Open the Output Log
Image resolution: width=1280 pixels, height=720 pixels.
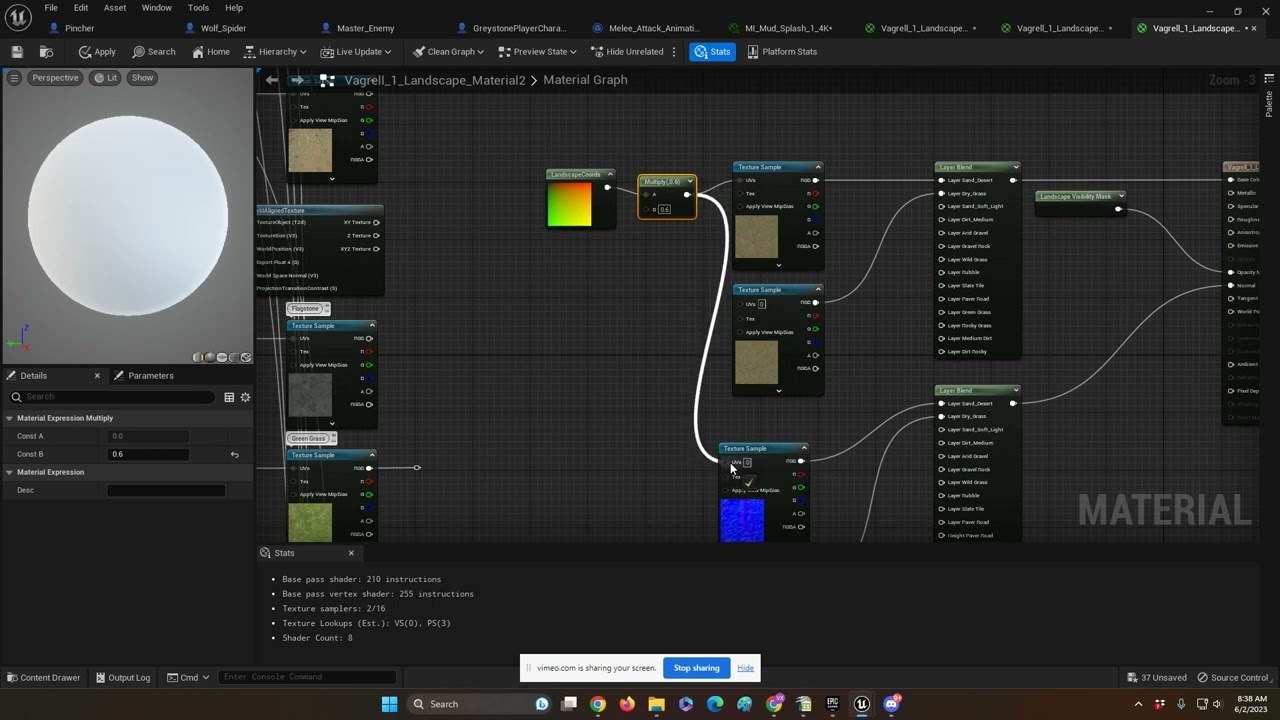point(122,677)
